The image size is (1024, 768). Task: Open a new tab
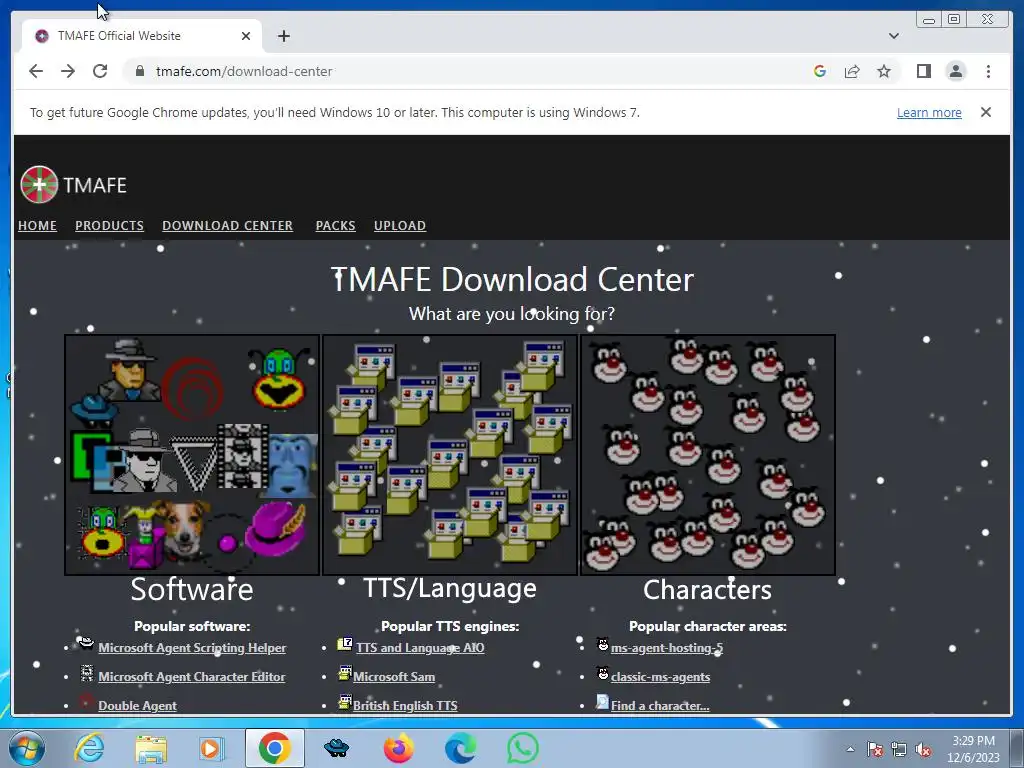pos(283,36)
